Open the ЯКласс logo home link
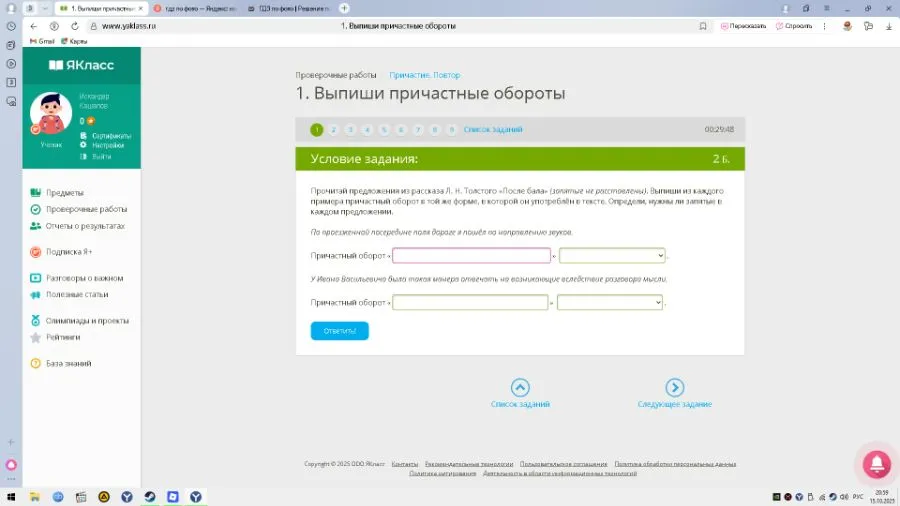This screenshot has width=900, height=506. point(81,65)
